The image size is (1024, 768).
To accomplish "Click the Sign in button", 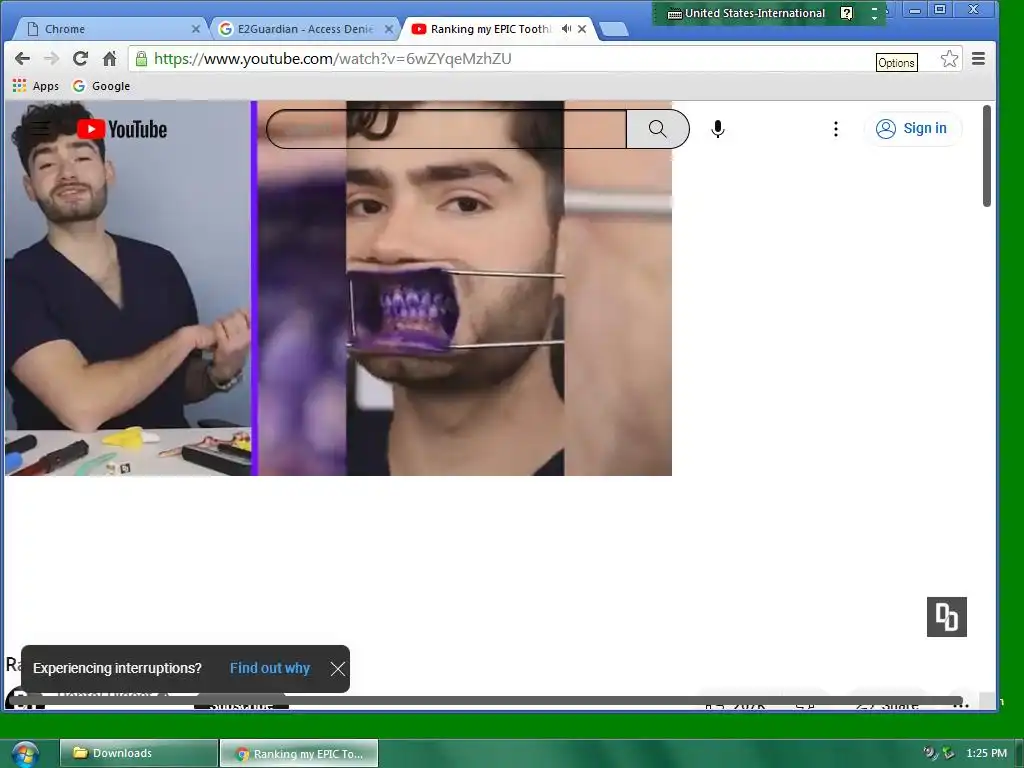I will tap(912, 129).
